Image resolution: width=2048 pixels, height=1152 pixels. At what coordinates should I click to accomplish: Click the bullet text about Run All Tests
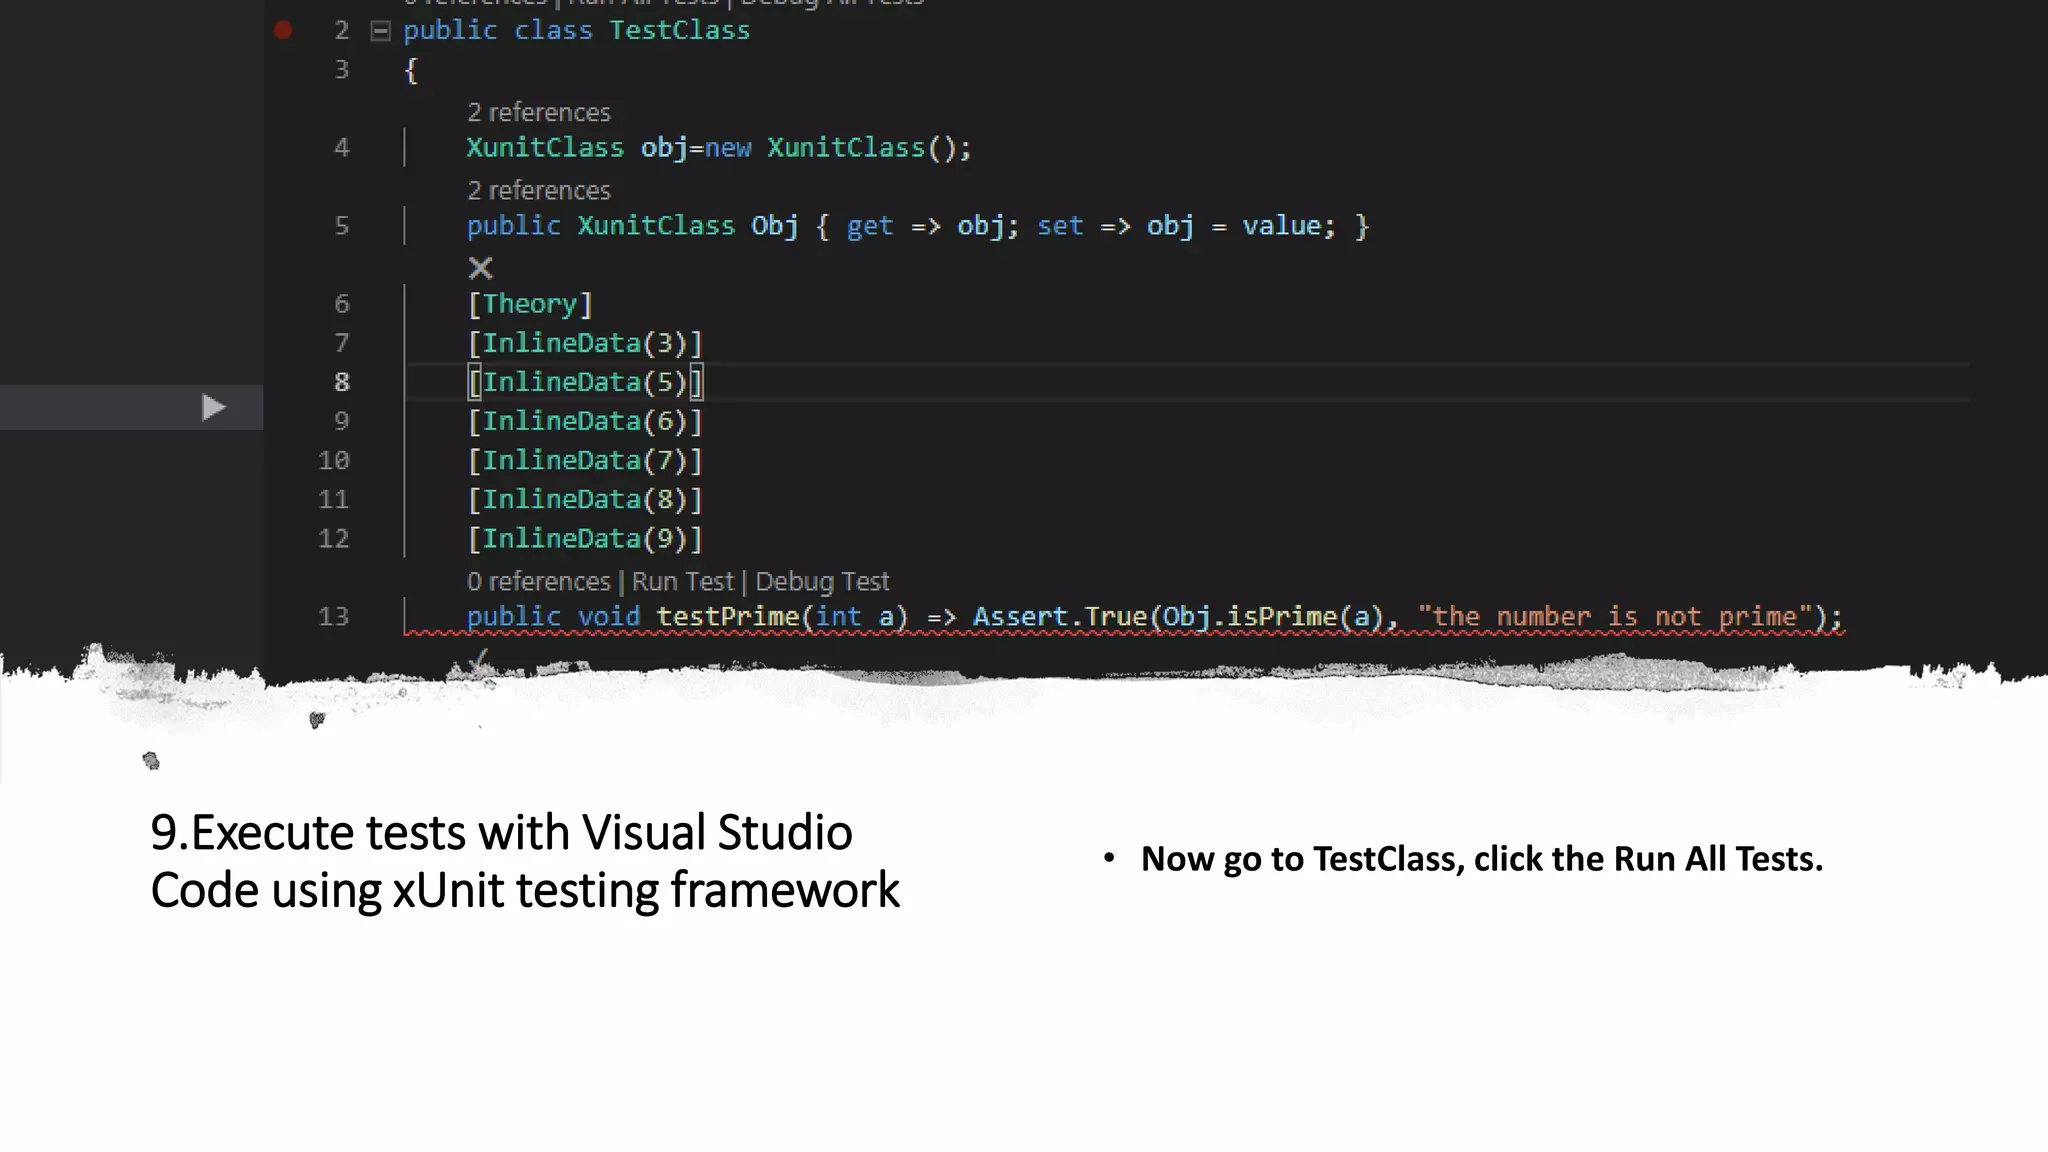point(1481,859)
